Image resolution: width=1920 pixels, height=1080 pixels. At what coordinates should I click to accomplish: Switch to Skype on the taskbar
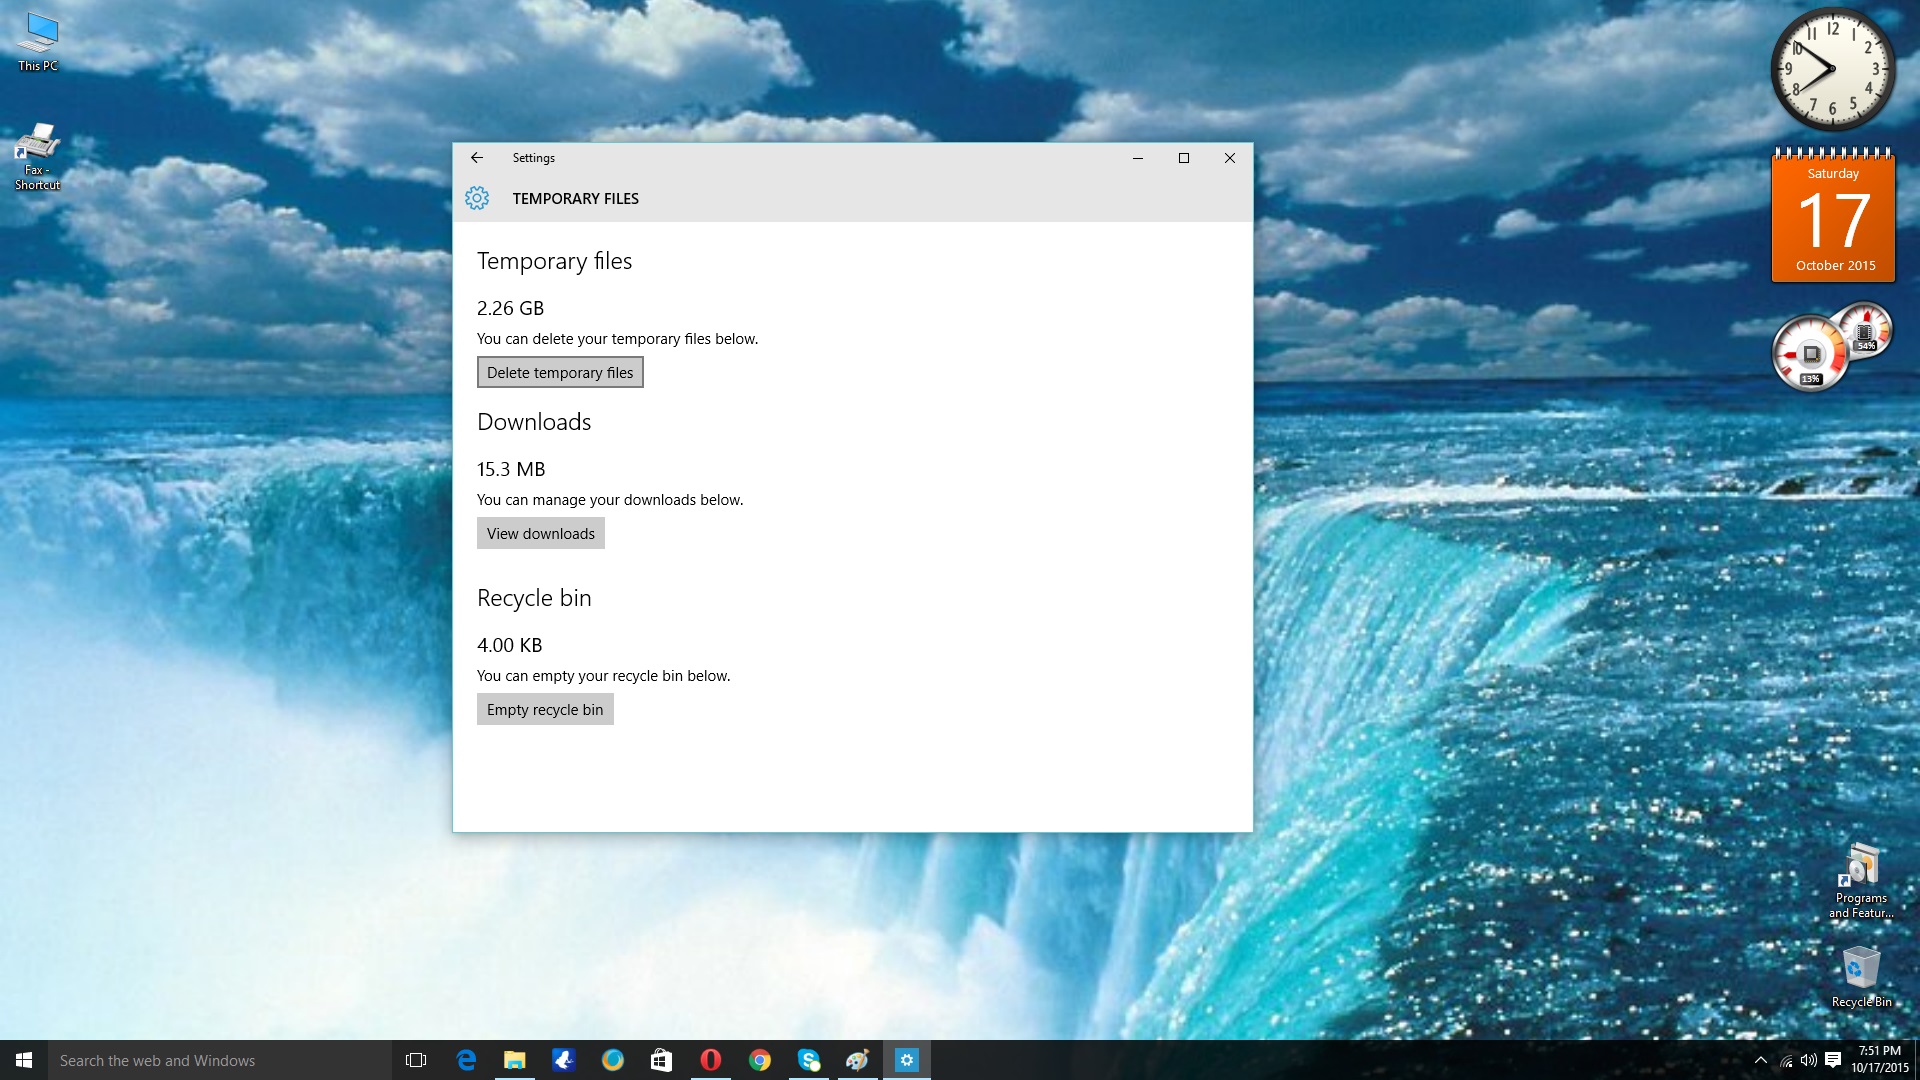coord(809,1060)
